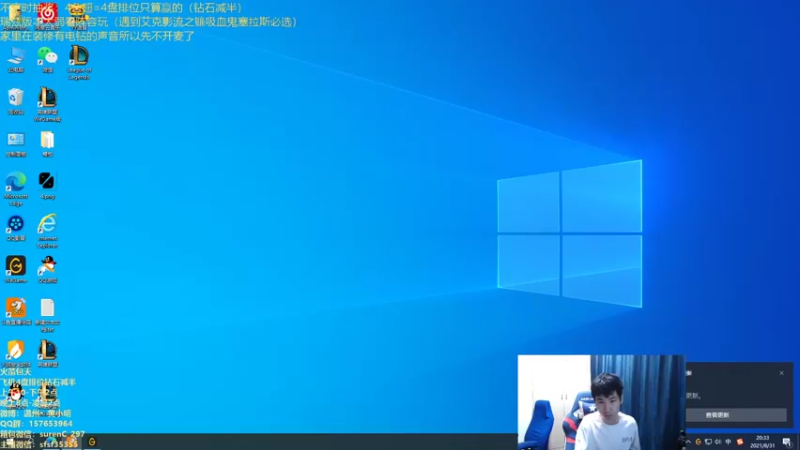Launch Microsoft Edge from desktop
Image resolution: width=800 pixels, height=450 pixels.
[16, 188]
